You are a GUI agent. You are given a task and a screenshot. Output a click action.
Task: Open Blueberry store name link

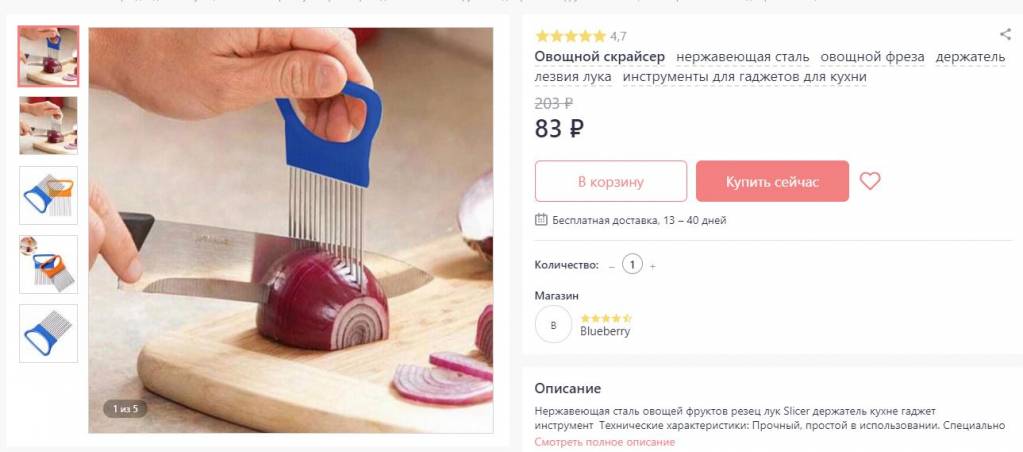point(605,331)
